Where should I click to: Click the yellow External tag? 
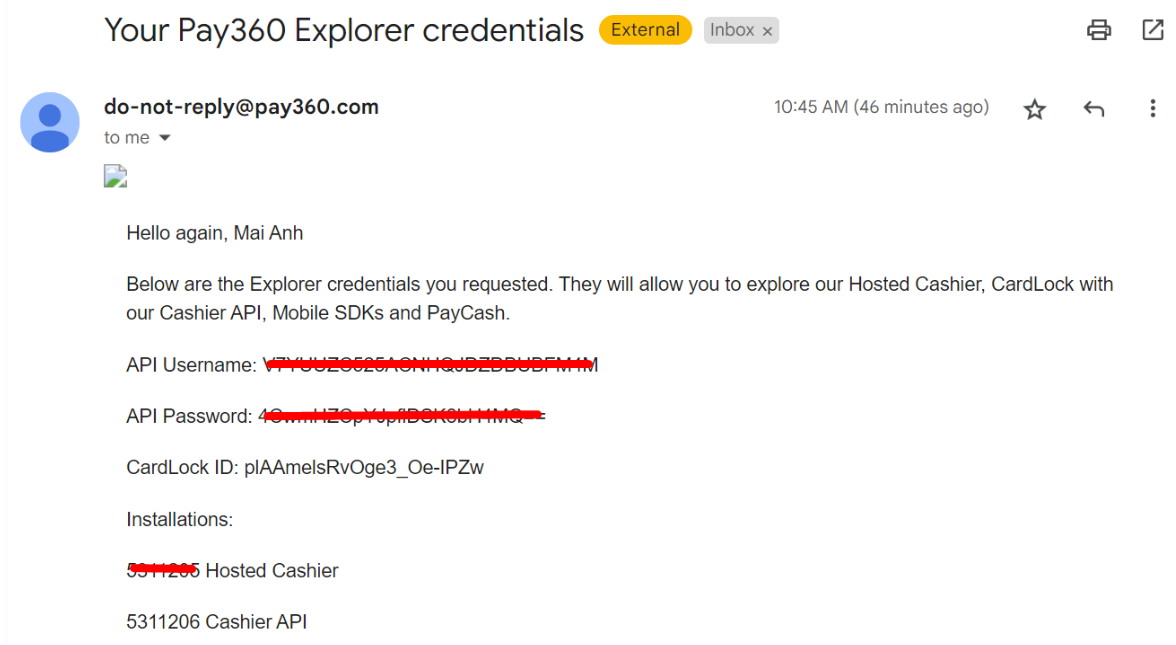645,30
